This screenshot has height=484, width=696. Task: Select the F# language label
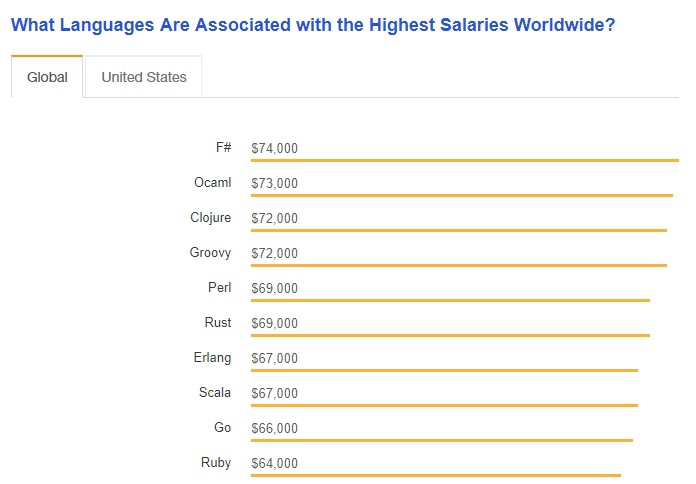[223, 147]
